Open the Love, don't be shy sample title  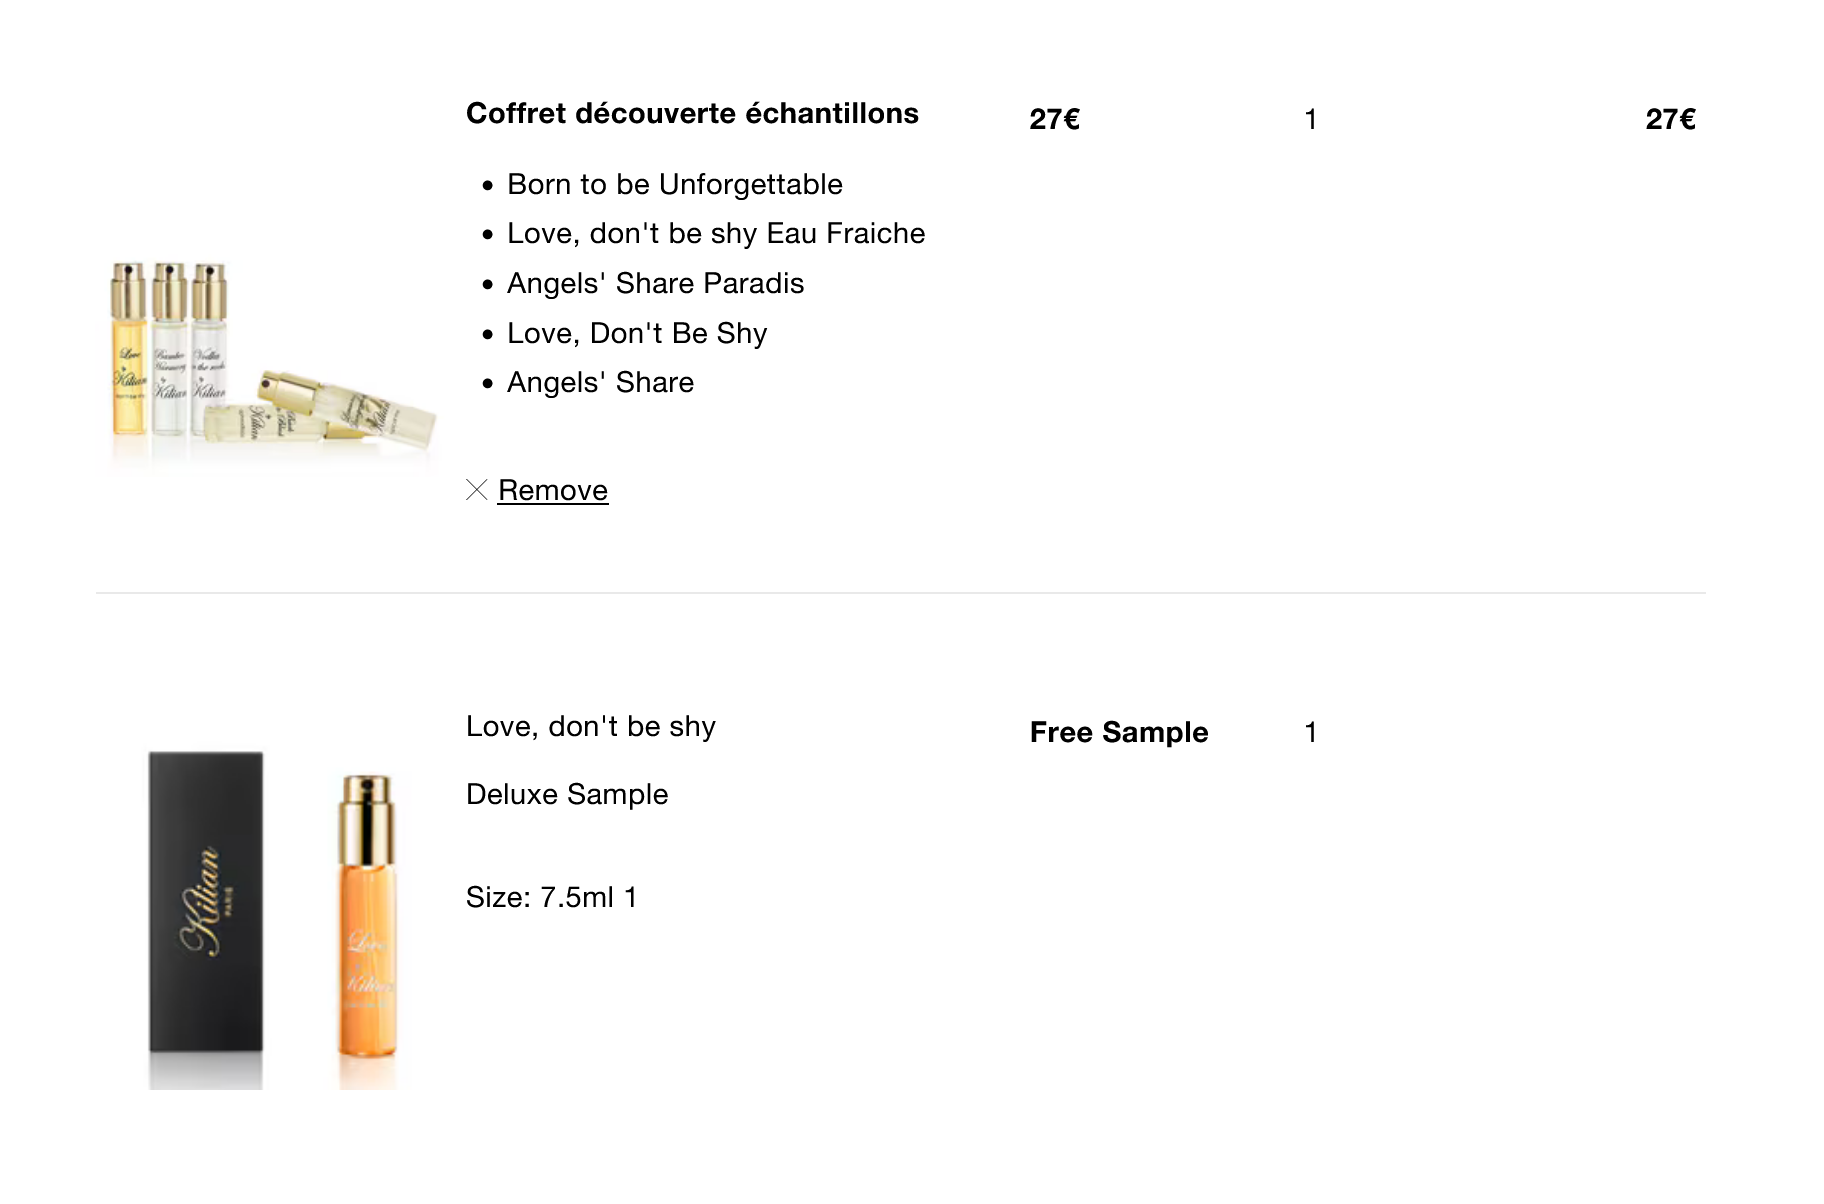pos(591,727)
